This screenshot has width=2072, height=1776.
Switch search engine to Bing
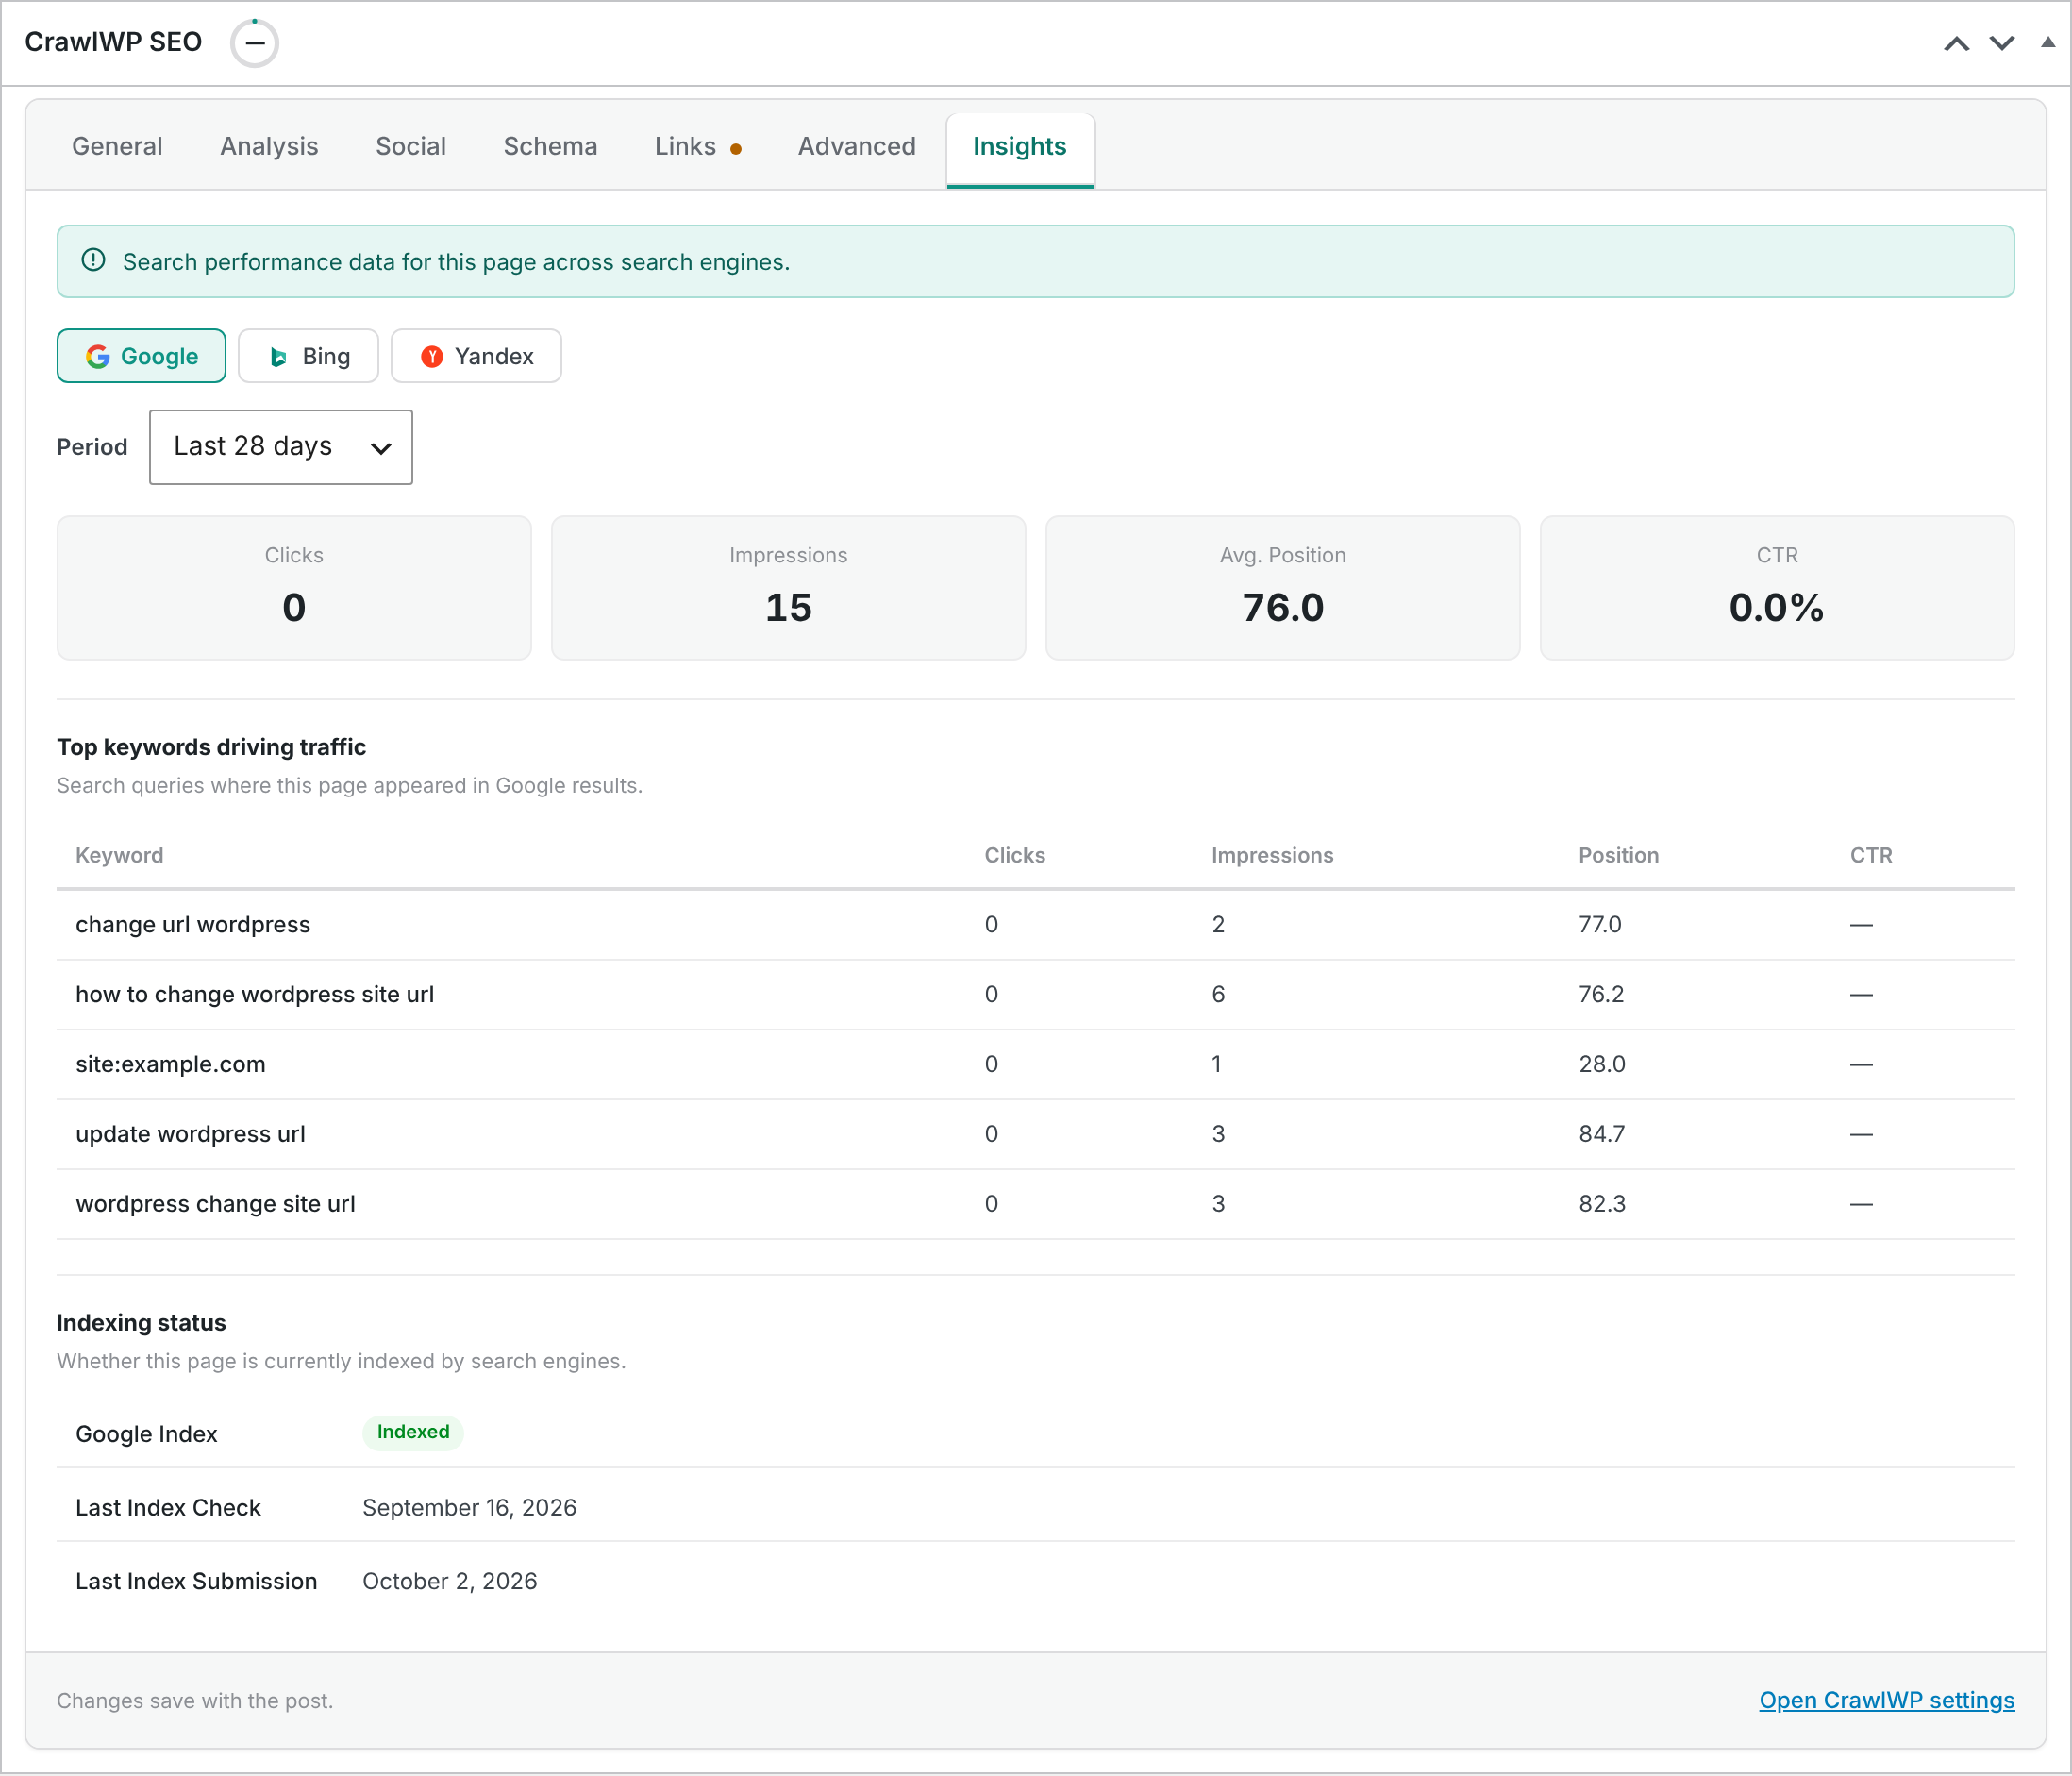pyautogui.click(x=308, y=356)
